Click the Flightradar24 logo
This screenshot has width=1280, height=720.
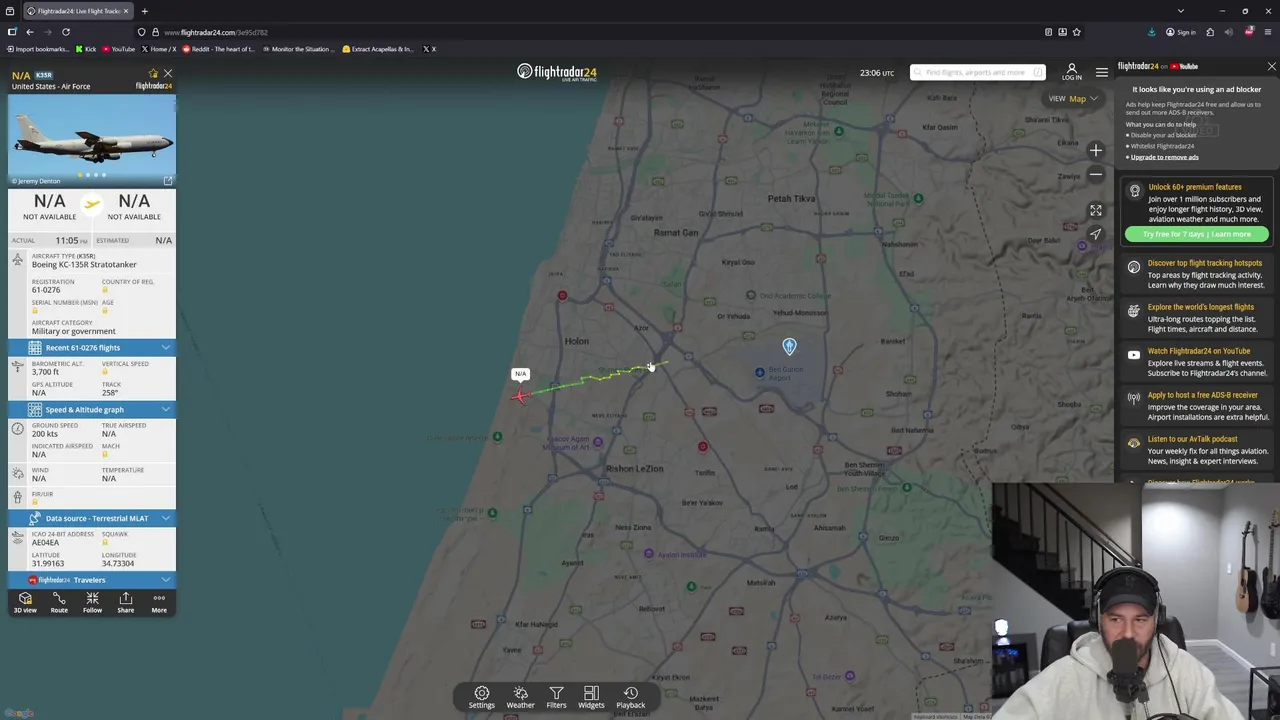(x=556, y=72)
